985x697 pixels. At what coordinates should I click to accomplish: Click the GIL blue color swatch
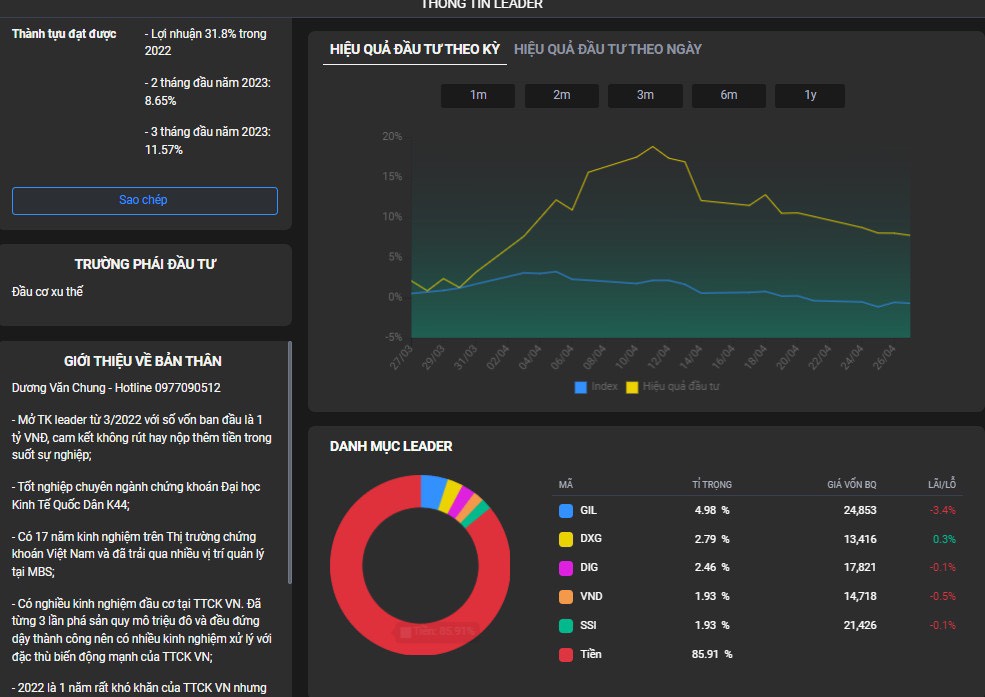pos(566,511)
